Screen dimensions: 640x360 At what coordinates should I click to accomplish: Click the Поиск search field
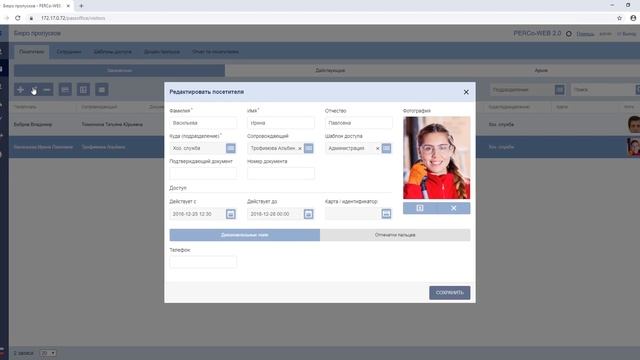point(603,89)
